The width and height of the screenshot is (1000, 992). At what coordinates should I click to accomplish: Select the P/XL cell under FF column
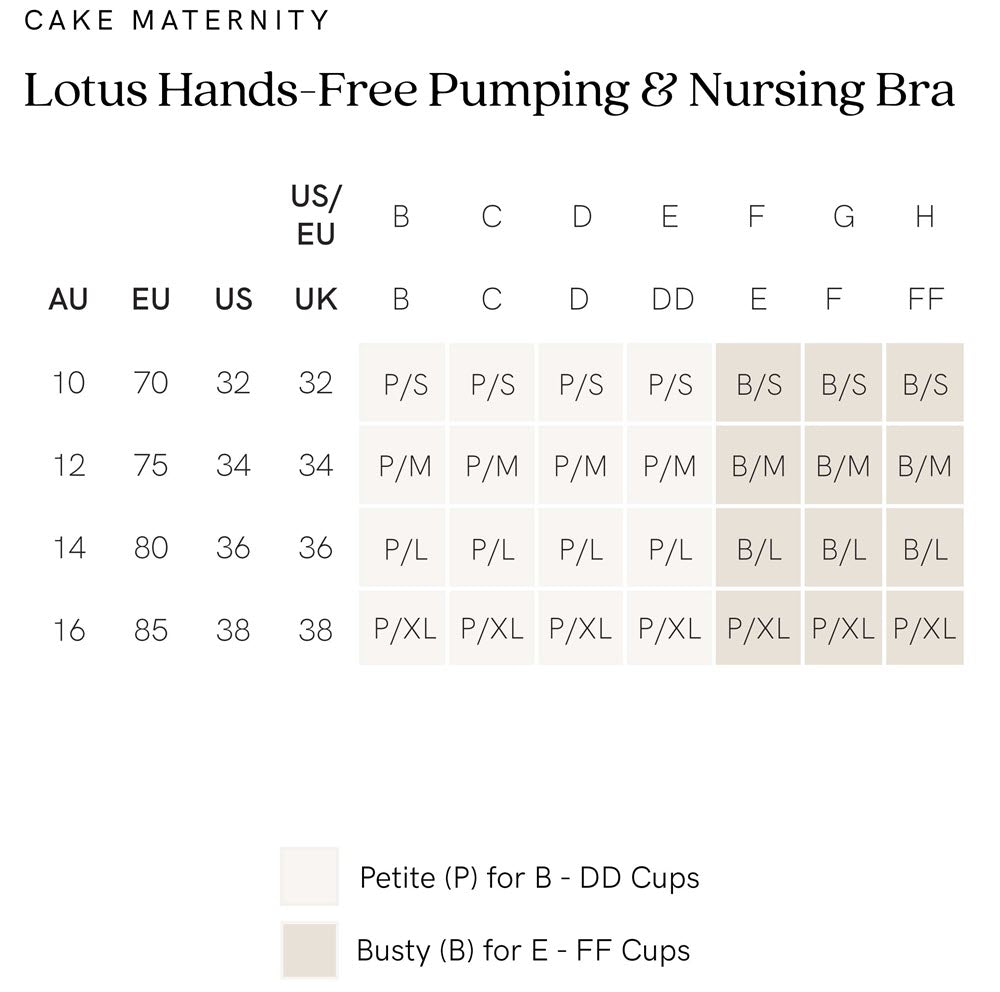click(x=925, y=629)
